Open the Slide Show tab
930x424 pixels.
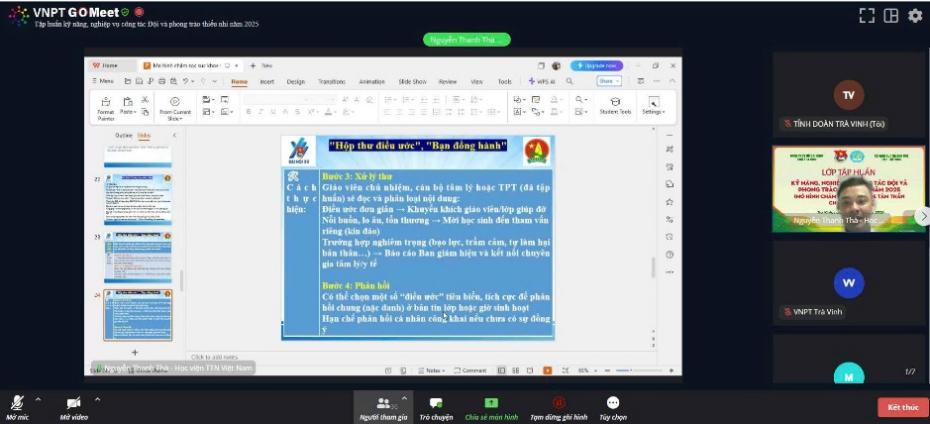(412, 82)
